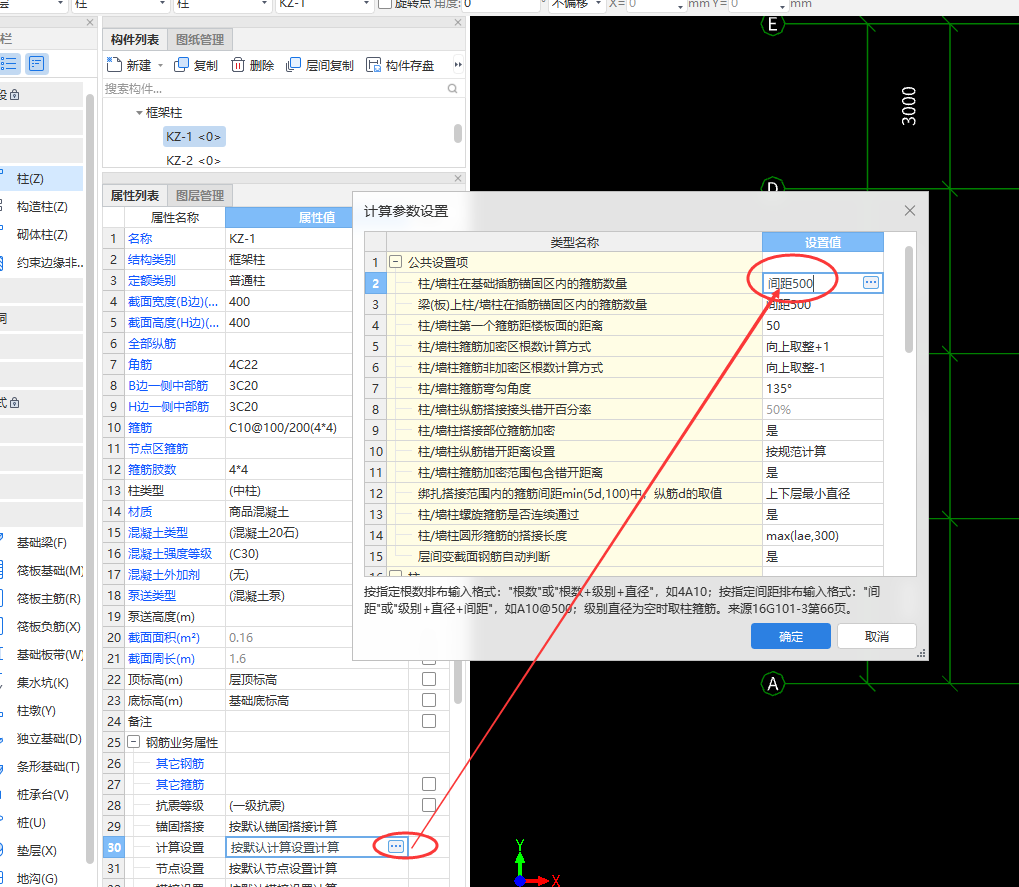1019x887 pixels.
Task: Open ellipsis button in 间距500 value cell
Action: (871, 283)
